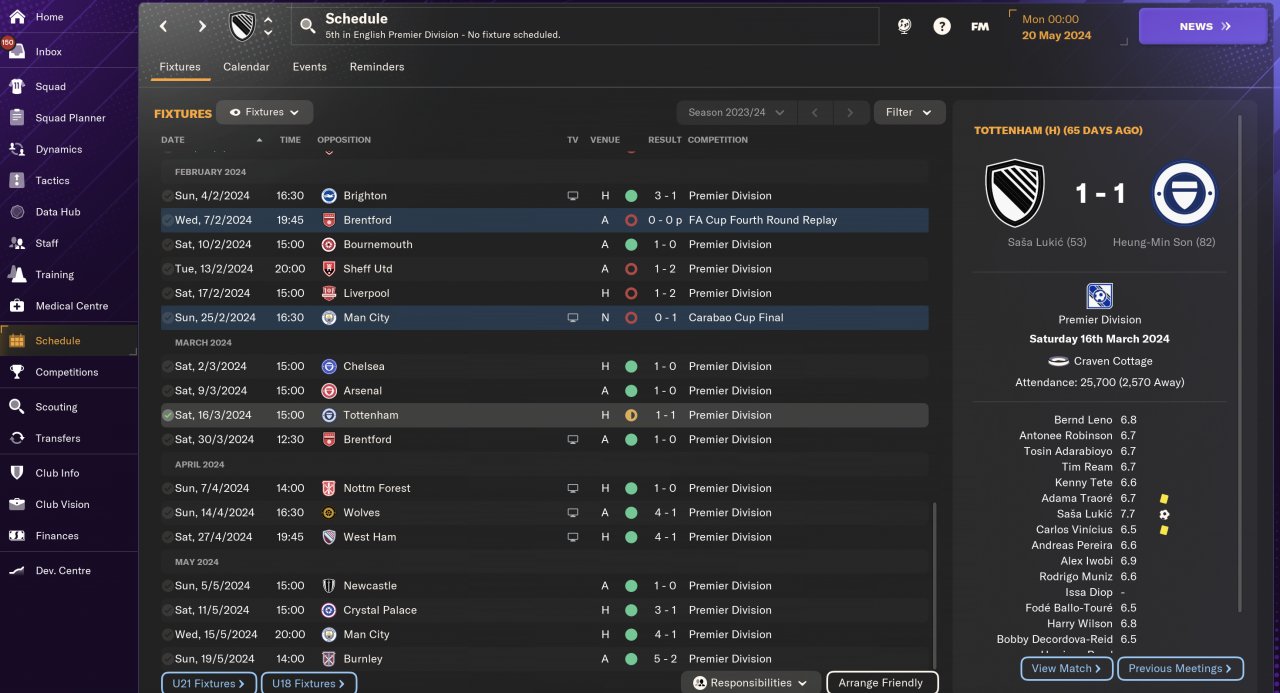The height and width of the screenshot is (693, 1280).
Task: Switch to the Calendar tab
Action: [246, 67]
